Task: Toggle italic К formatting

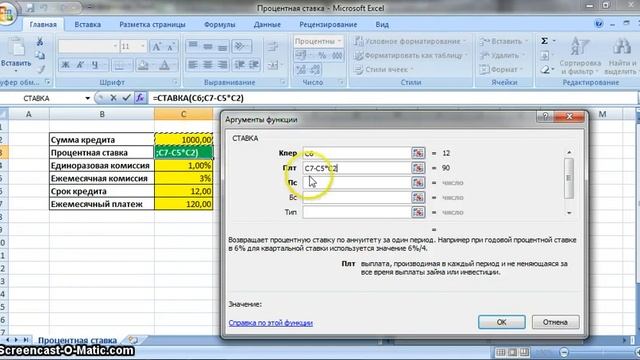Action: pos(80,65)
